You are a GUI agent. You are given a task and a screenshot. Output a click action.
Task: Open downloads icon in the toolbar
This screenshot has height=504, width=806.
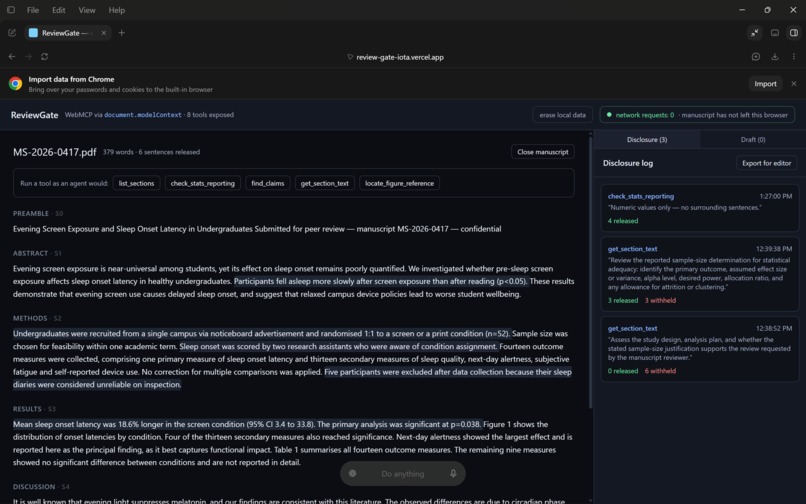click(775, 57)
